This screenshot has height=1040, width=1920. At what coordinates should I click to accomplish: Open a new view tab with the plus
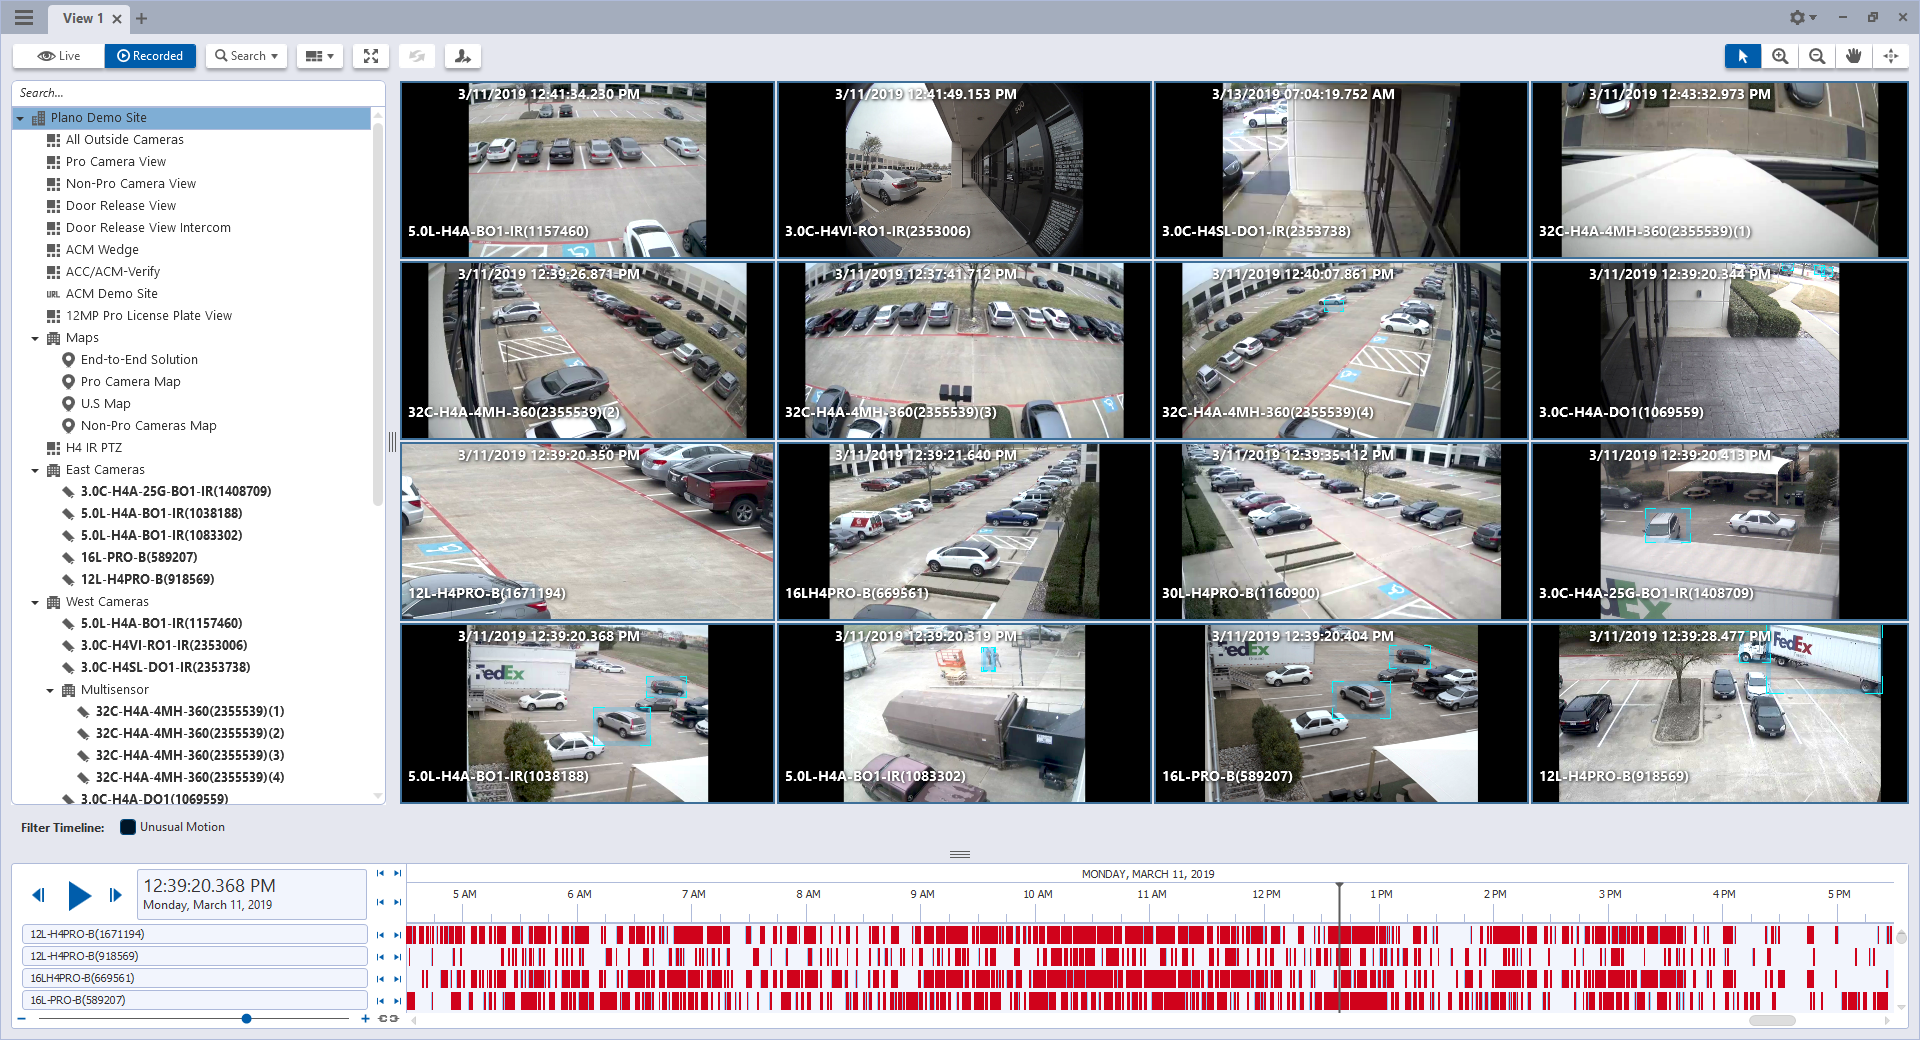pos(141,18)
